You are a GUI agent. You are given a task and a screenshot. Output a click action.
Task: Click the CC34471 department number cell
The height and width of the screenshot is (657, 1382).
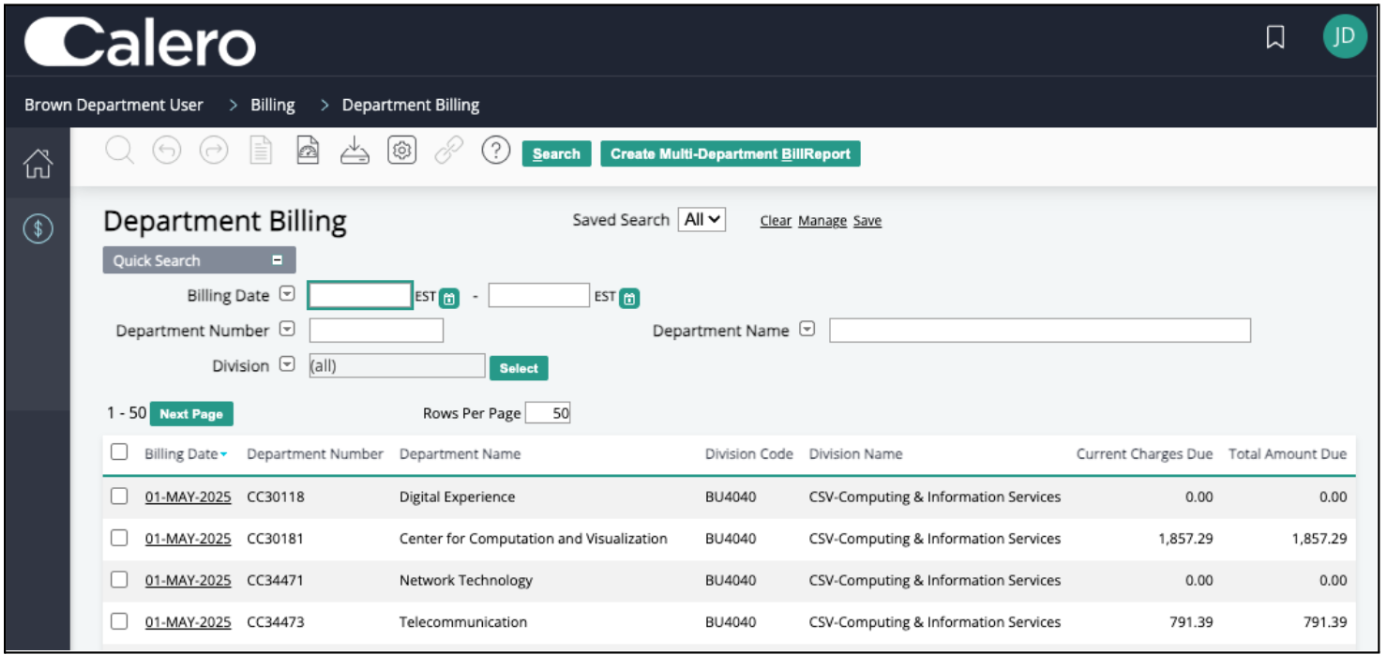[276, 581]
